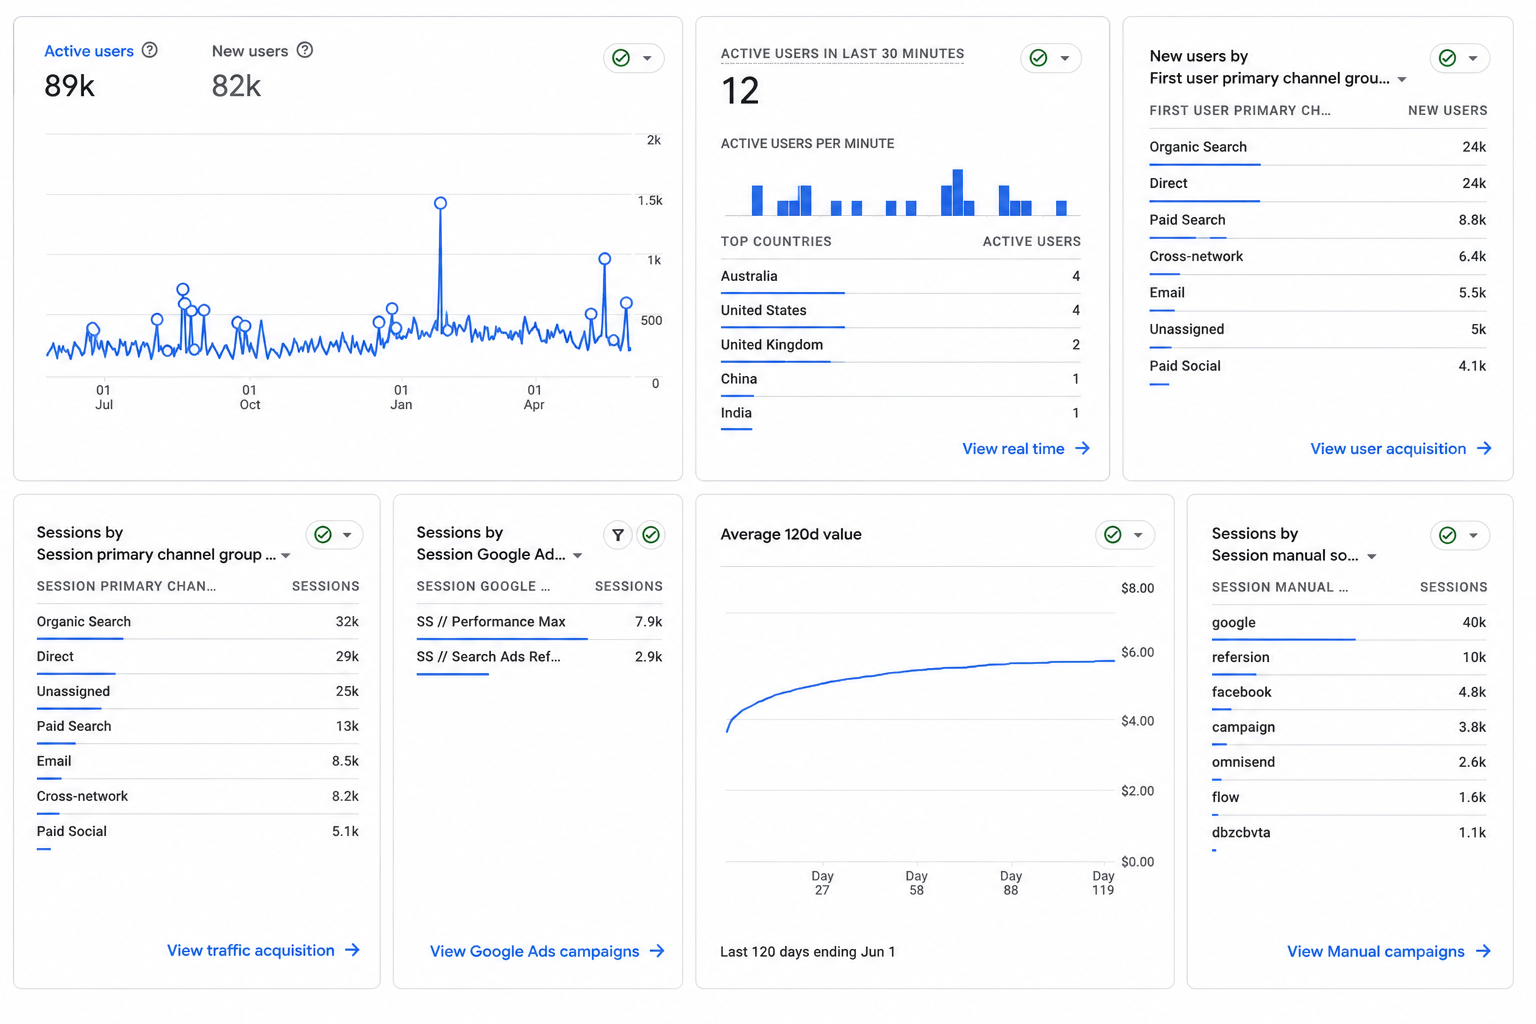Viewport: 1536px width, 1024px height.
Task: Expand Session primary channel group dropdown
Action: [286, 556]
